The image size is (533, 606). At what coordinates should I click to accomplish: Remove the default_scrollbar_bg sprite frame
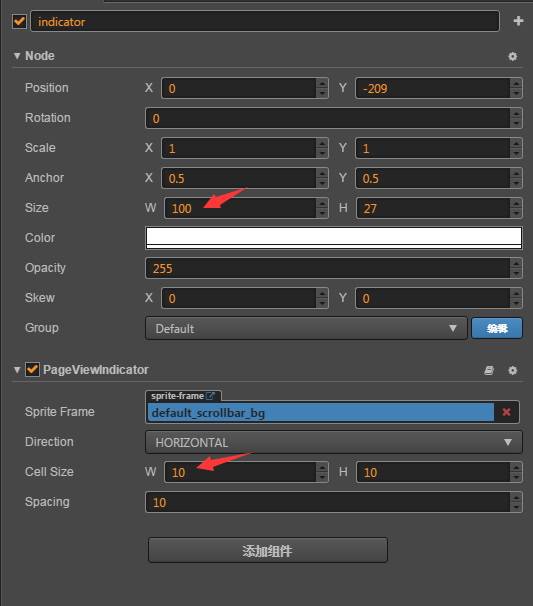[x=506, y=412]
